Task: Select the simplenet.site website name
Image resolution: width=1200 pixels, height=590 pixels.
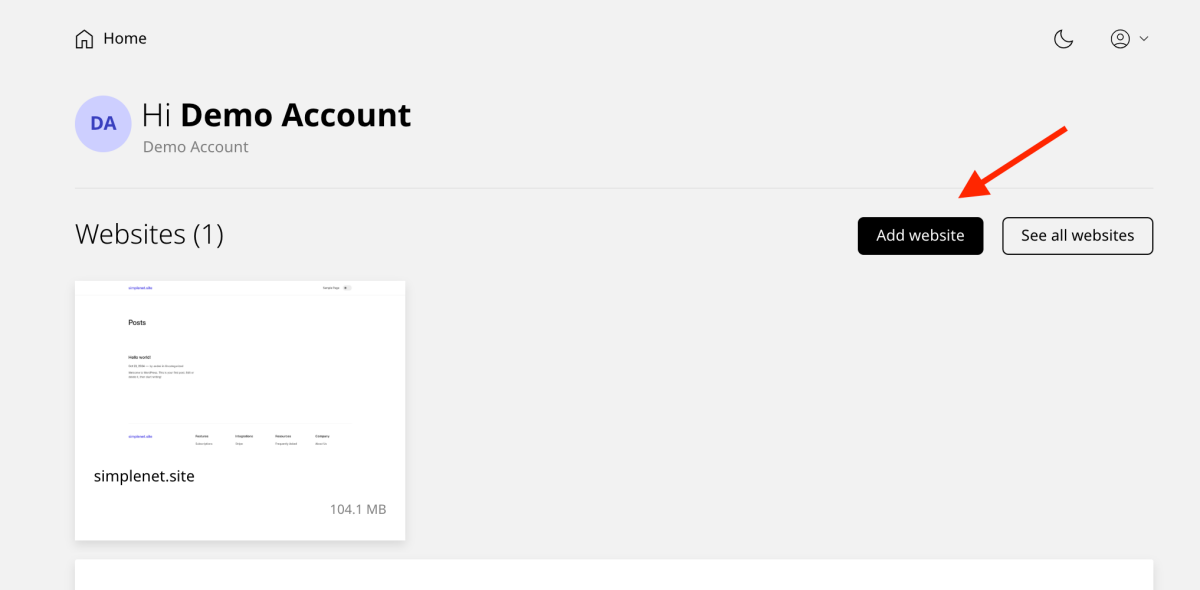Action: click(x=144, y=475)
